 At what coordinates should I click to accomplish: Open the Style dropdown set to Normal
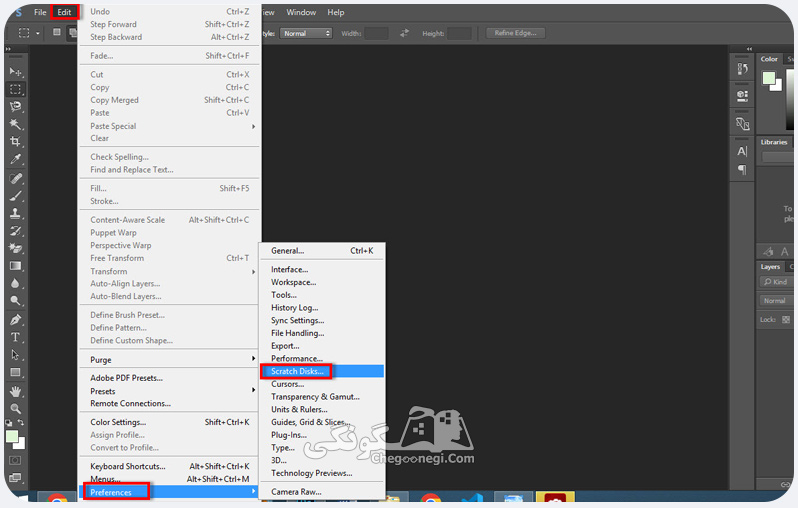click(306, 33)
